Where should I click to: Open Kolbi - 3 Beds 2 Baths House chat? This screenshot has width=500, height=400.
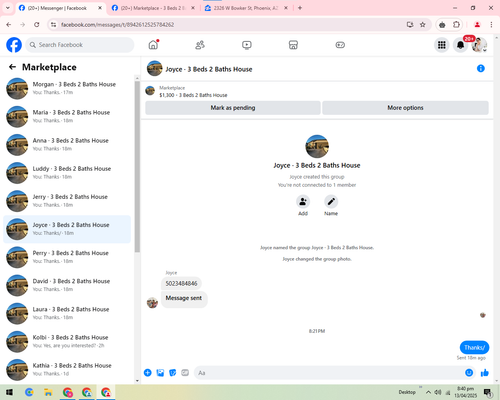click(67, 341)
